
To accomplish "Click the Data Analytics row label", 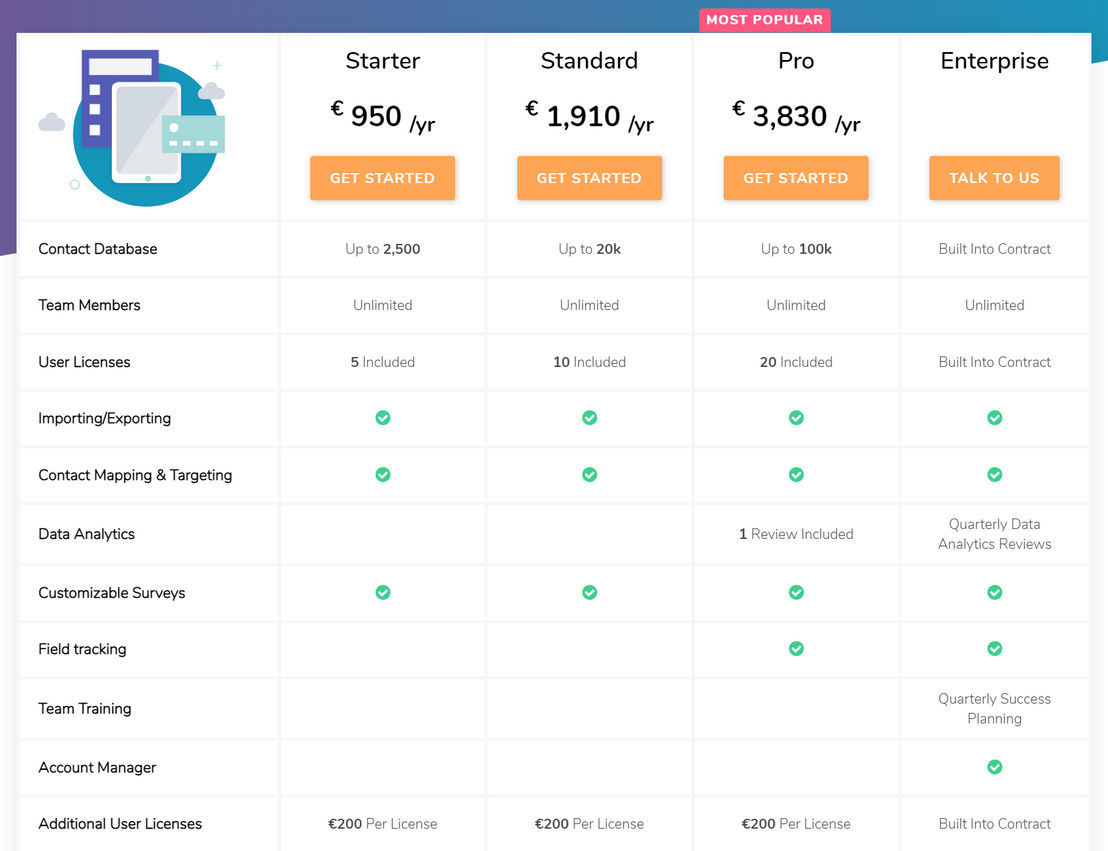I will click(86, 534).
